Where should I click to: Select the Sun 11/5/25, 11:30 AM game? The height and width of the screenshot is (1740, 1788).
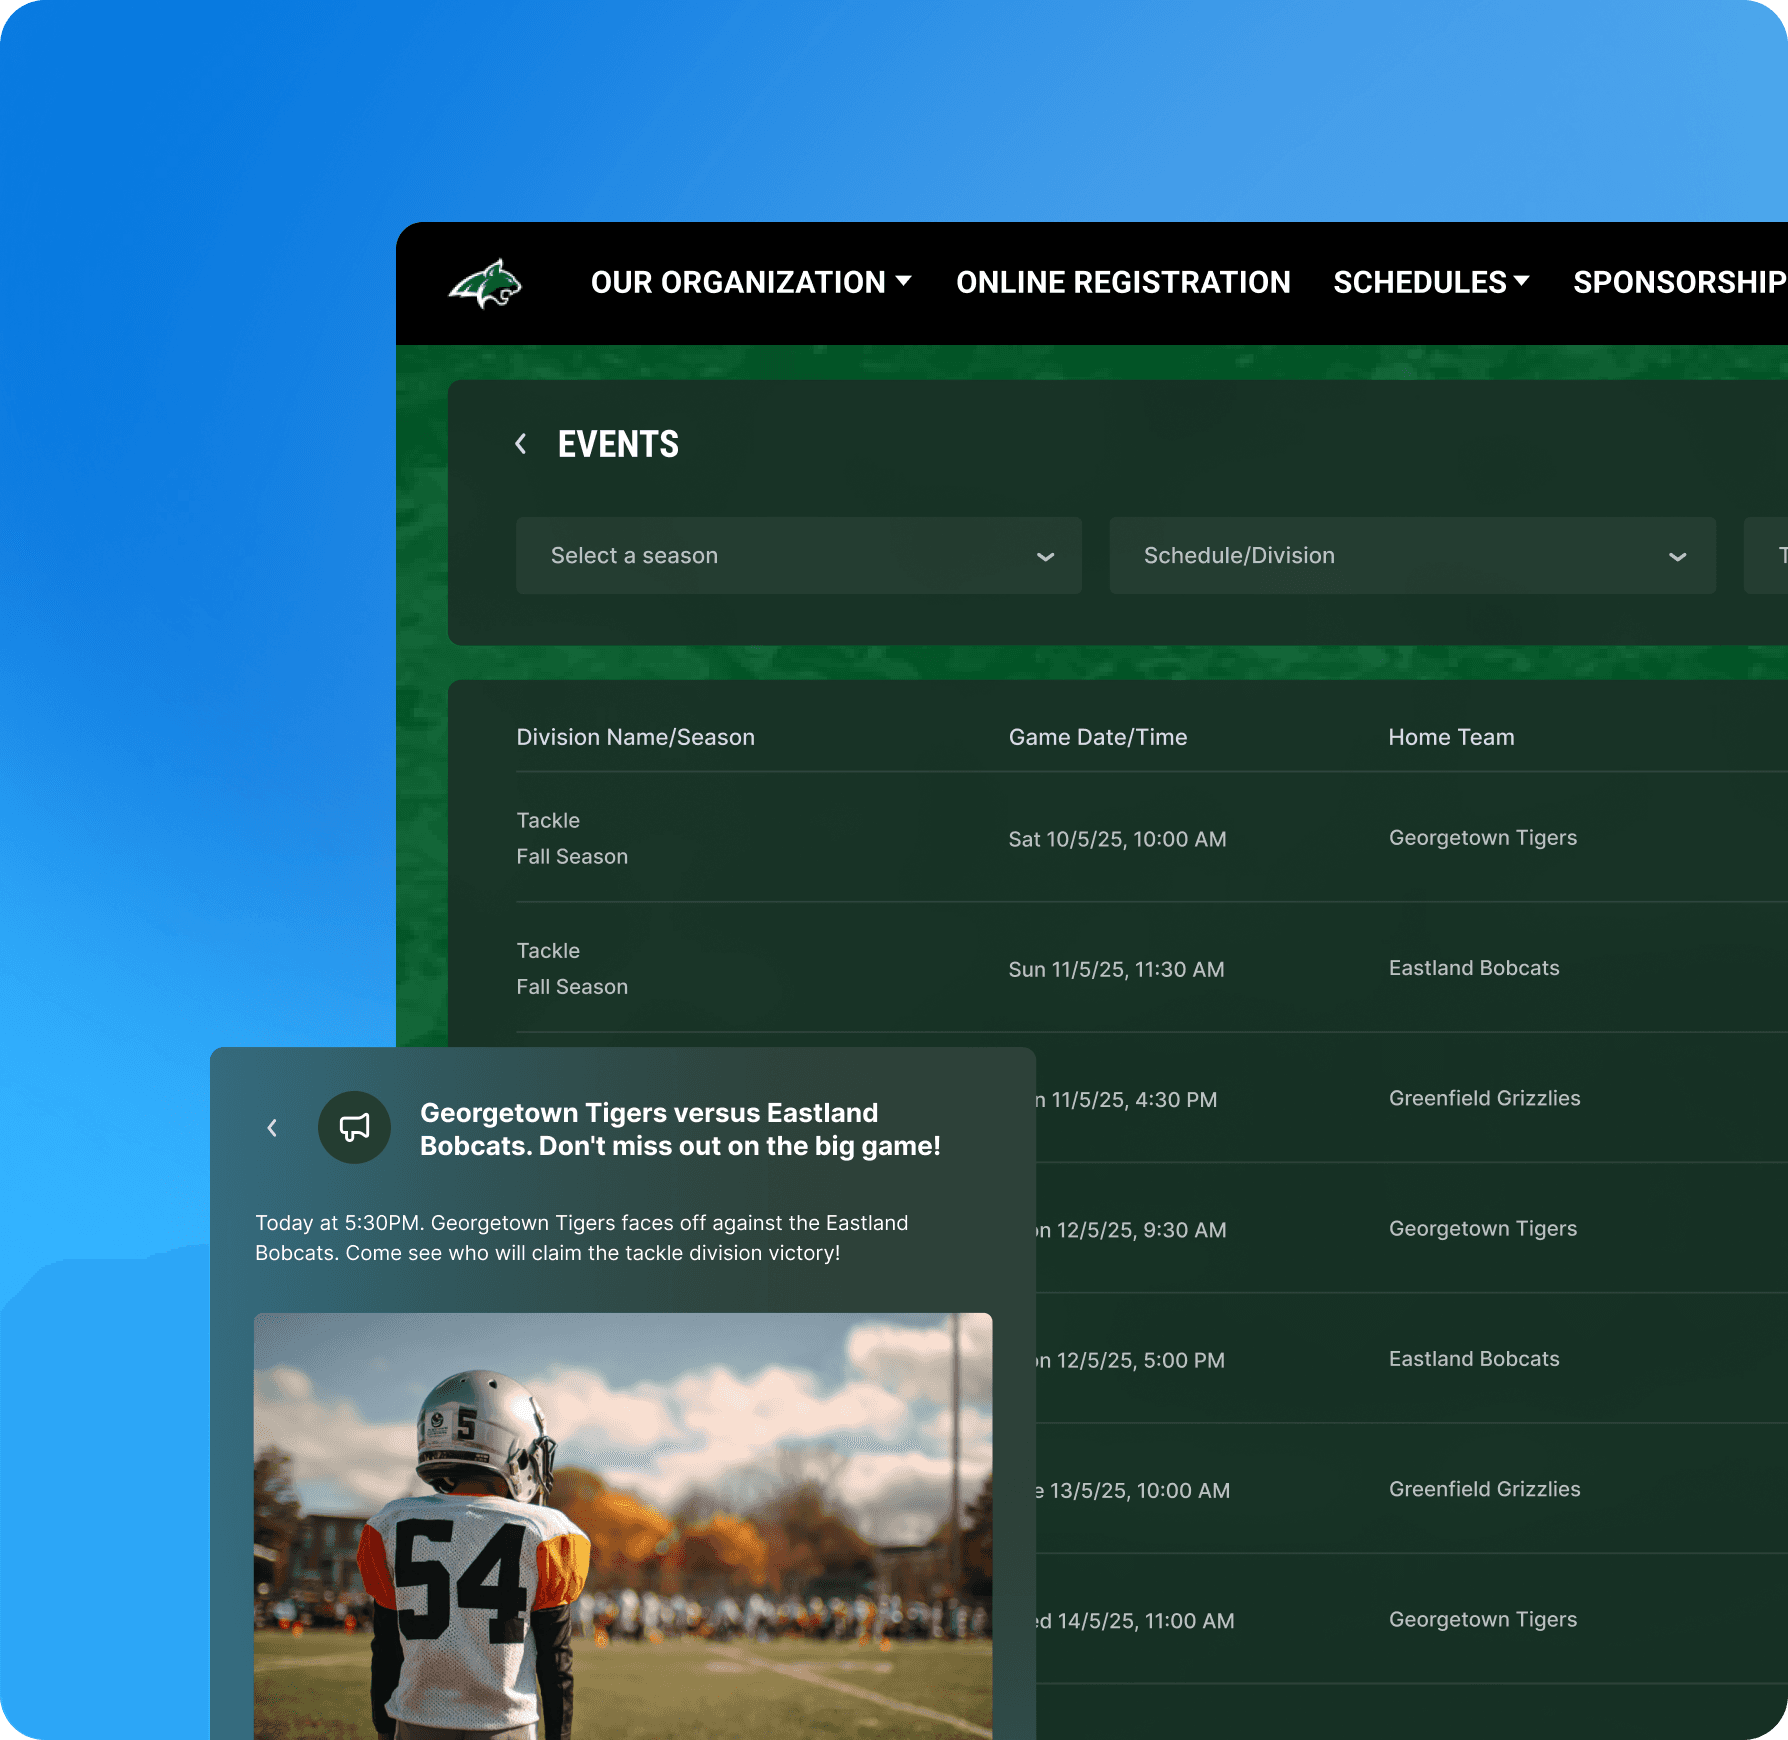tap(1116, 969)
